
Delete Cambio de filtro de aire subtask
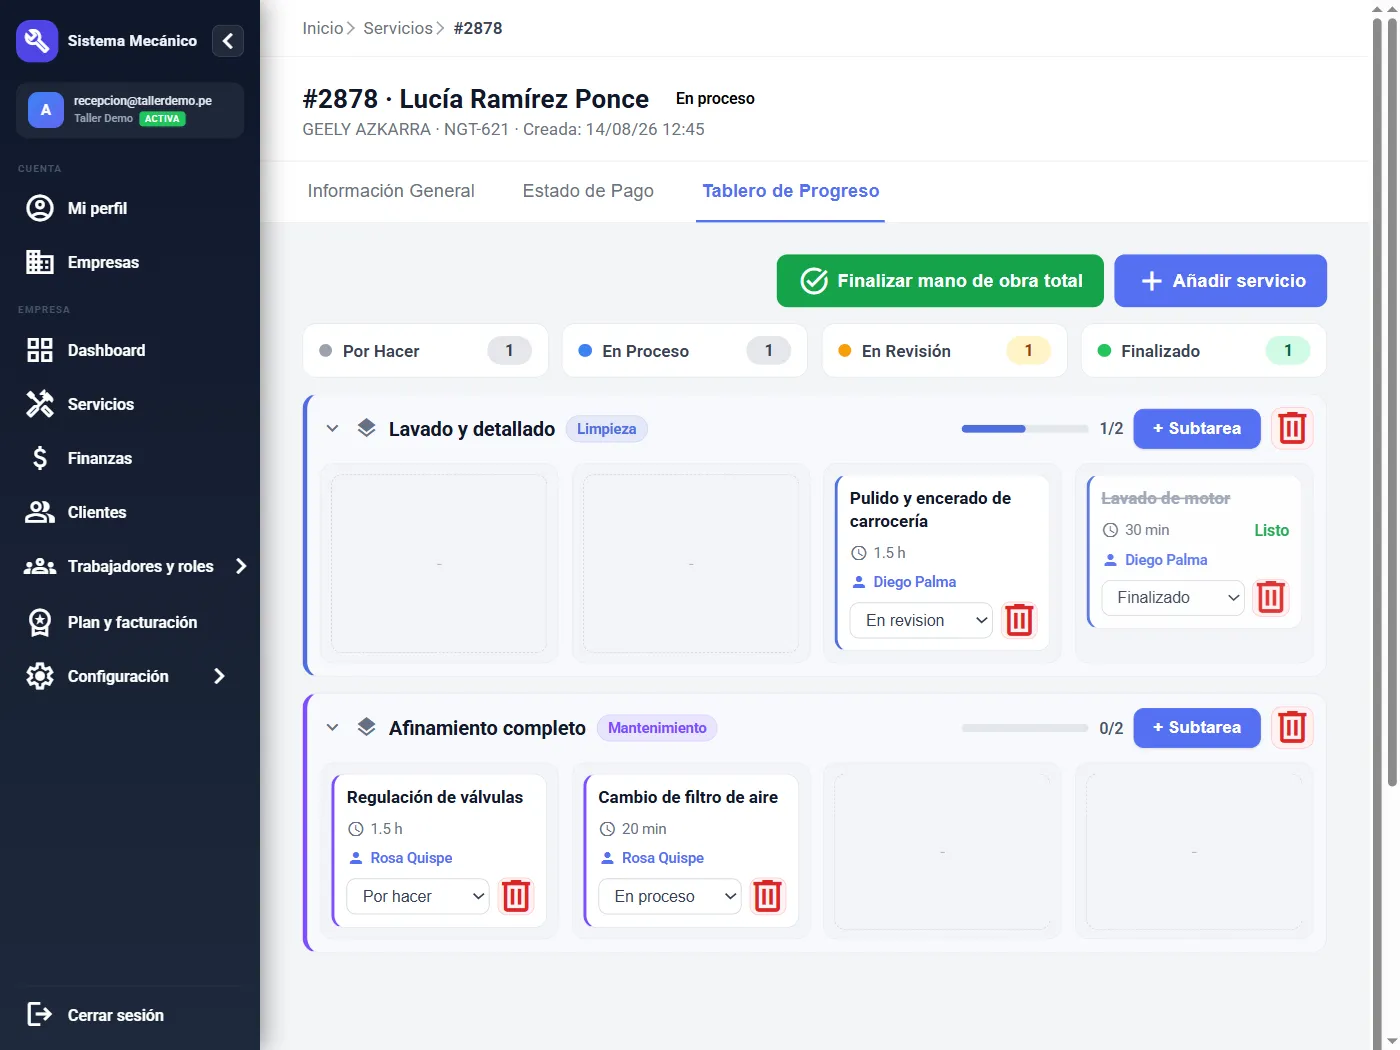(767, 896)
